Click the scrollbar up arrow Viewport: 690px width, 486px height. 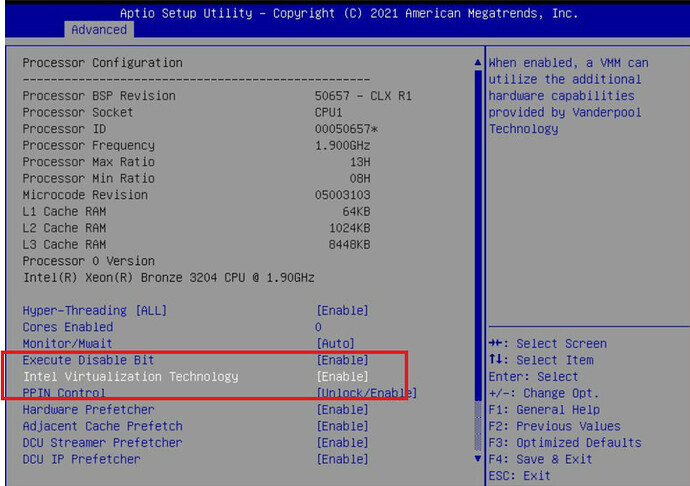(x=477, y=63)
